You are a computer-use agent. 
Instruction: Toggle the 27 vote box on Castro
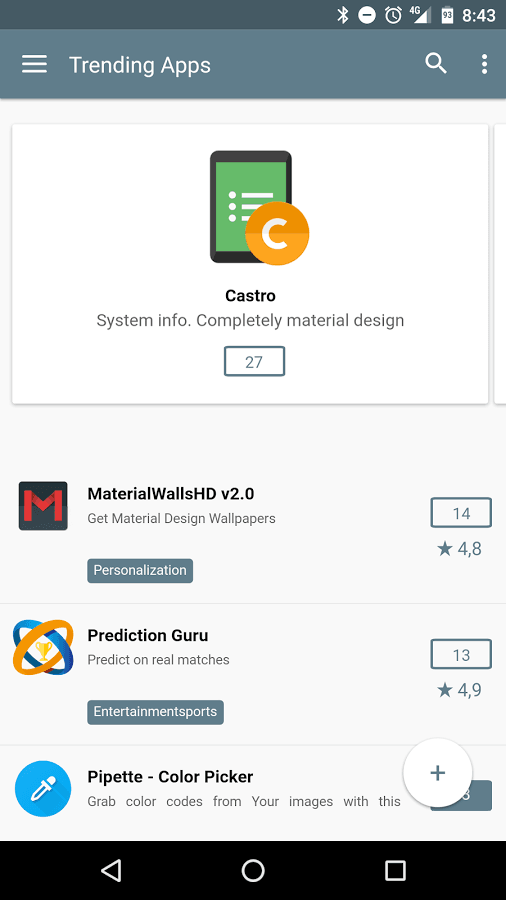(254, 362)
